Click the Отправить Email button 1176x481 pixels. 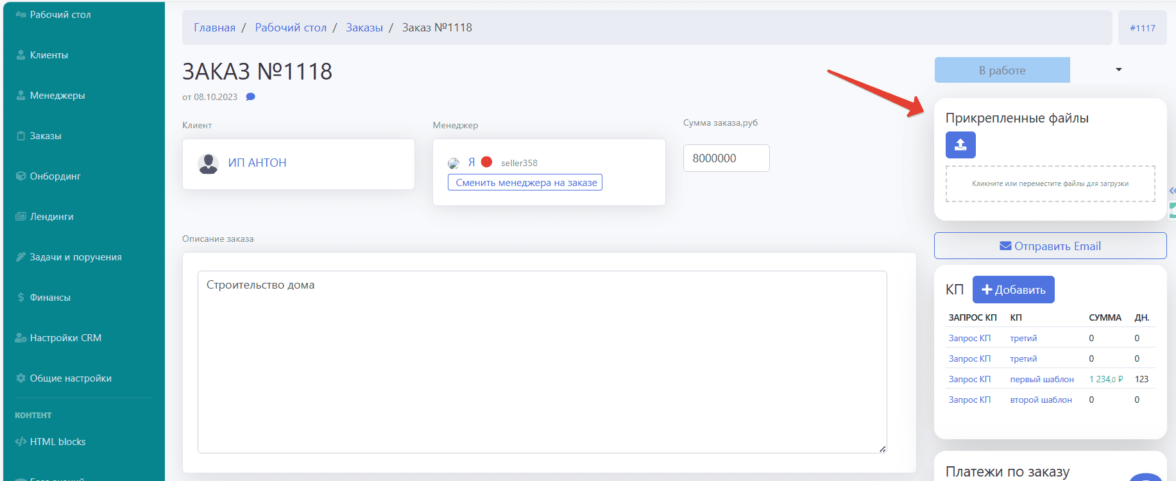(1050, 245)
